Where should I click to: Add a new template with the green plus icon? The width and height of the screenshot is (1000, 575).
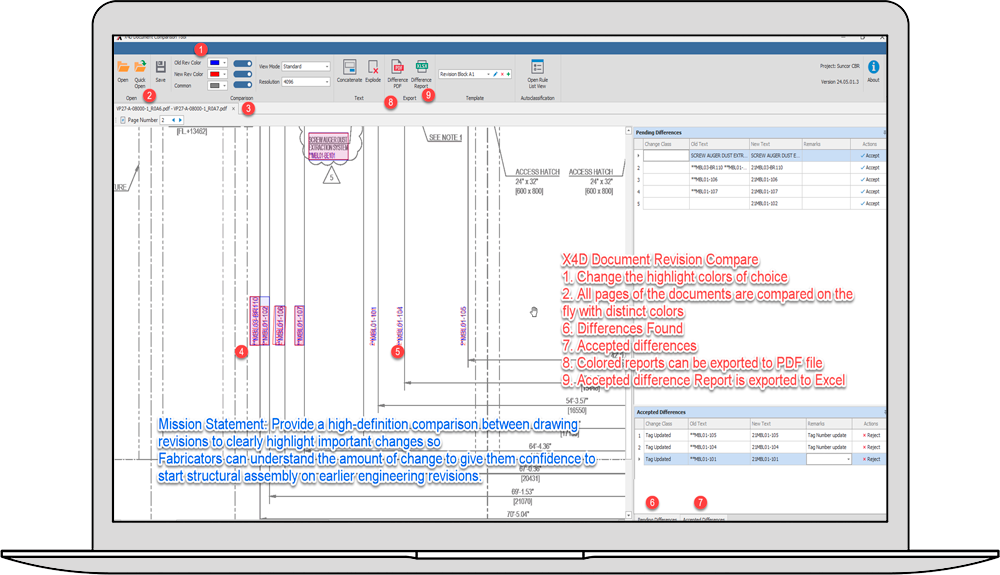[x=508, y=75]
